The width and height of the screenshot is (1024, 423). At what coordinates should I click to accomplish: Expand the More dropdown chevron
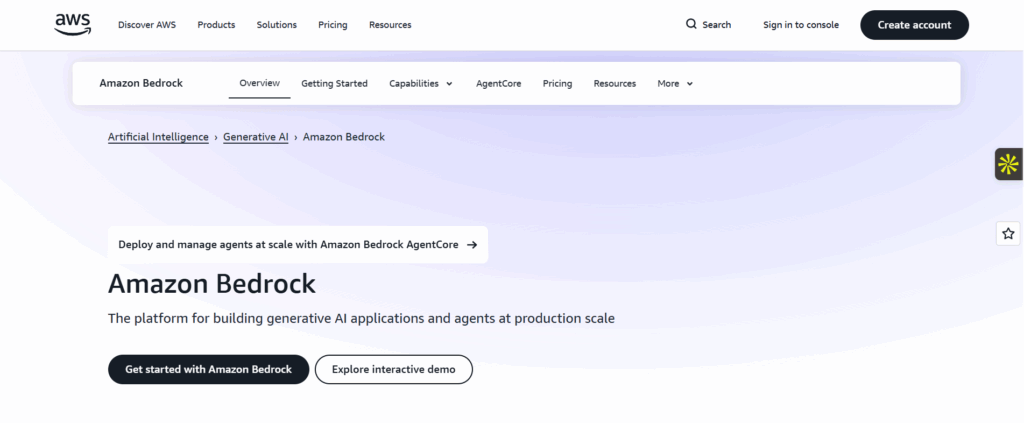click(690, 84)
